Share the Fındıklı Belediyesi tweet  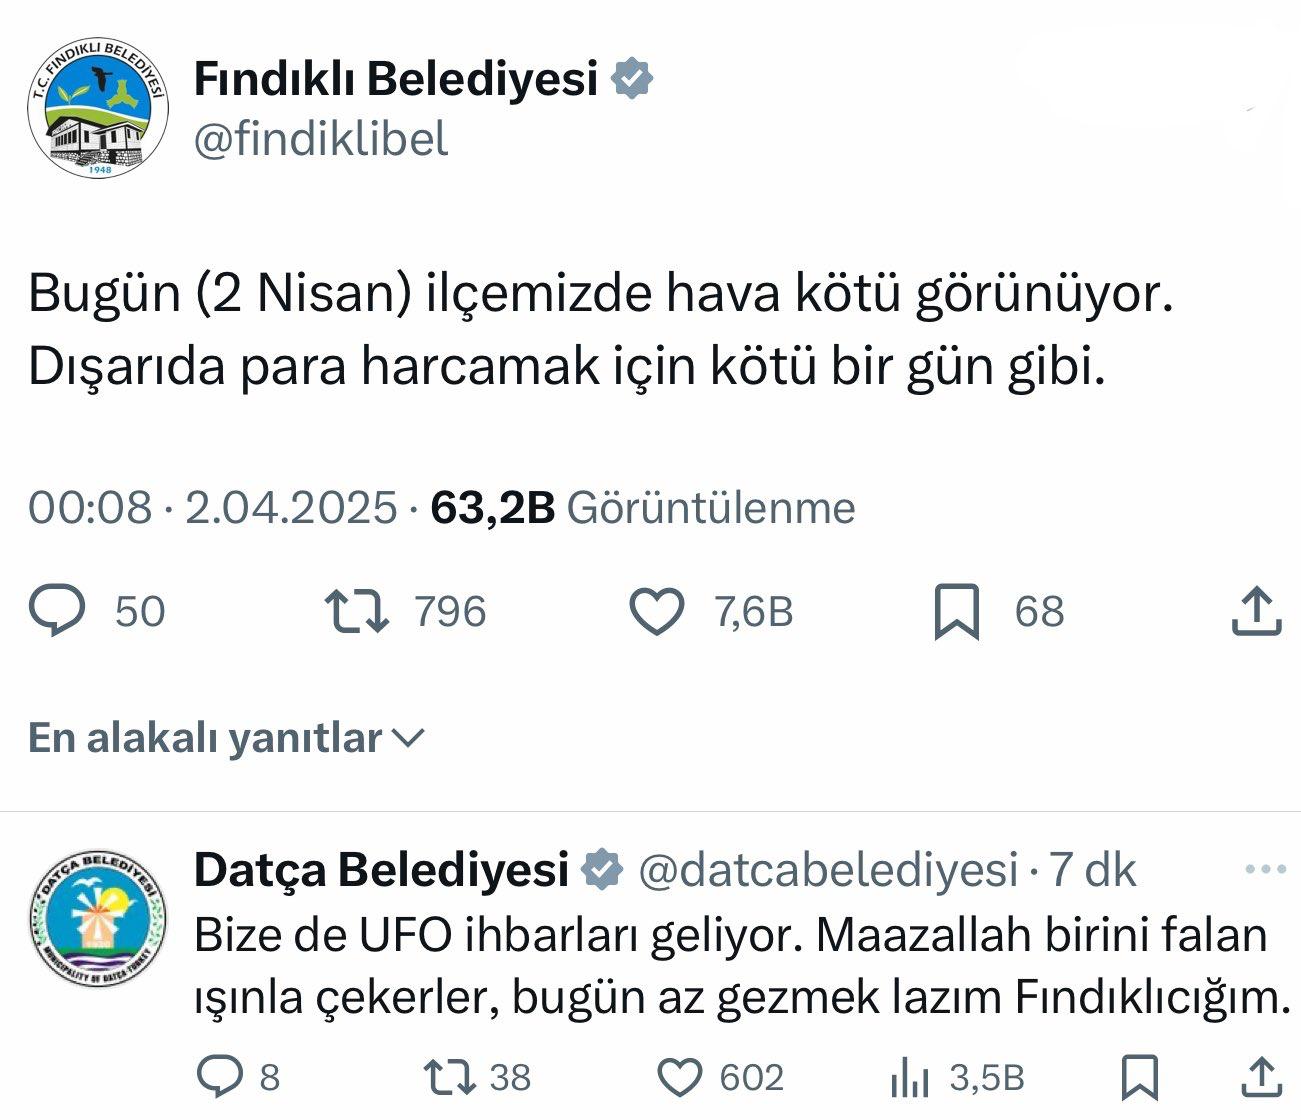coord(1255,611)
